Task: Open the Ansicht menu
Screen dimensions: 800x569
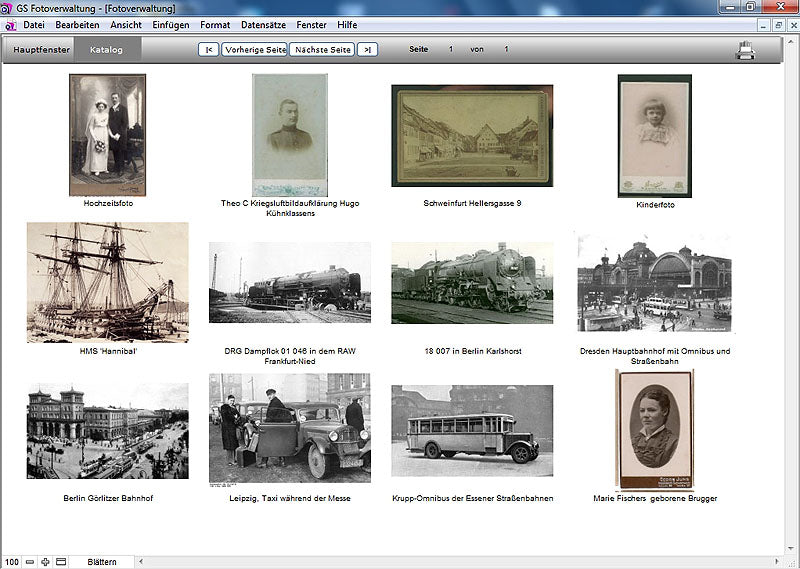Action: (x=126, y=24)
